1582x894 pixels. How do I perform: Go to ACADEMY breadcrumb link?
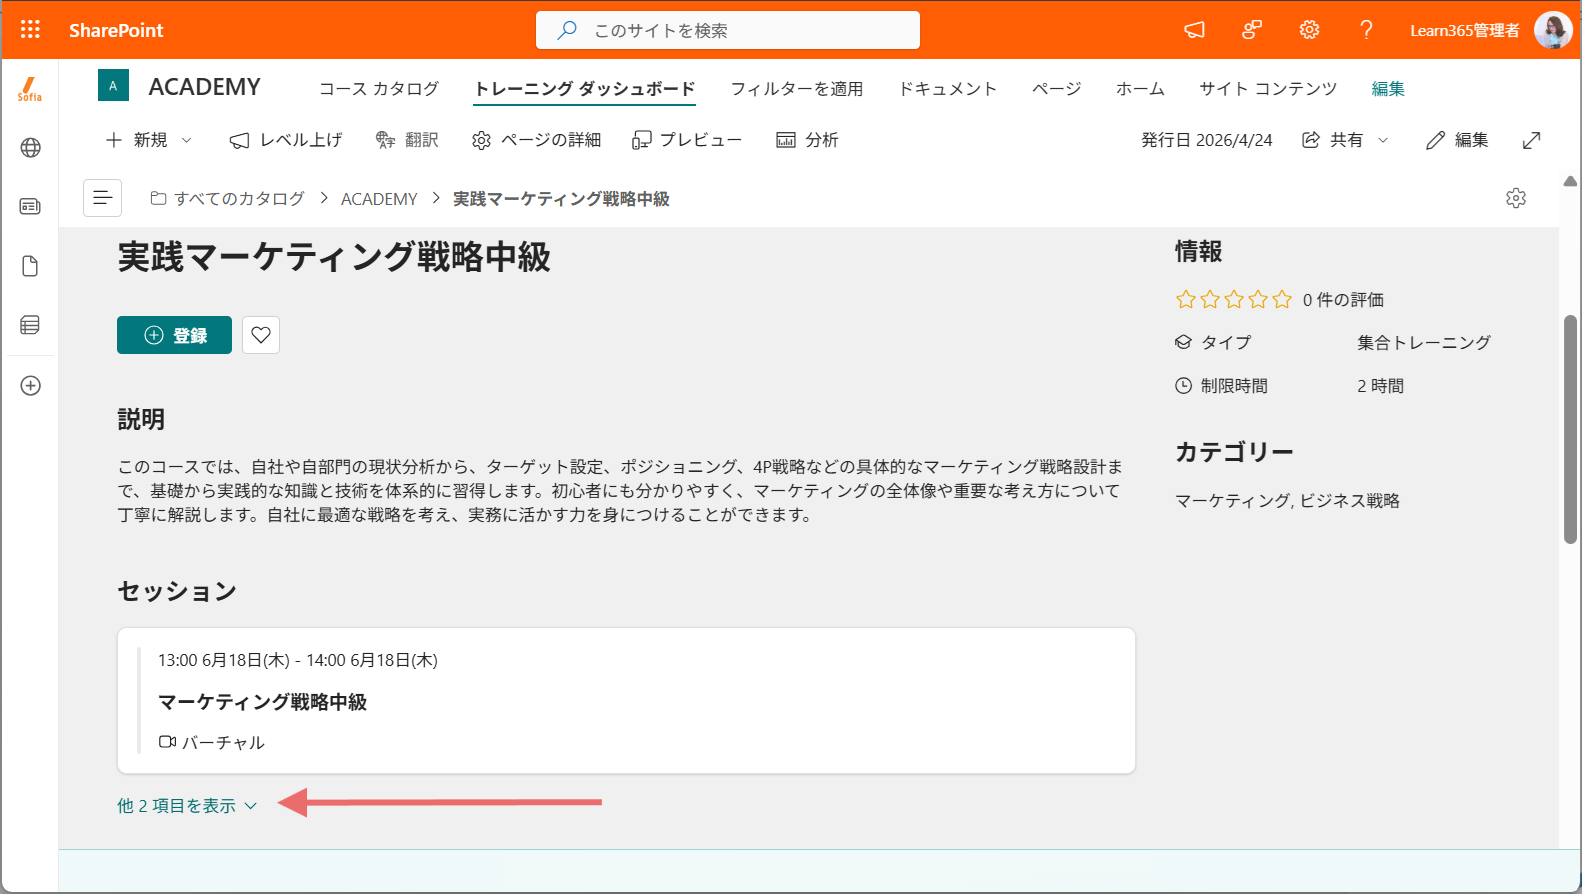[x=379, y=198]
